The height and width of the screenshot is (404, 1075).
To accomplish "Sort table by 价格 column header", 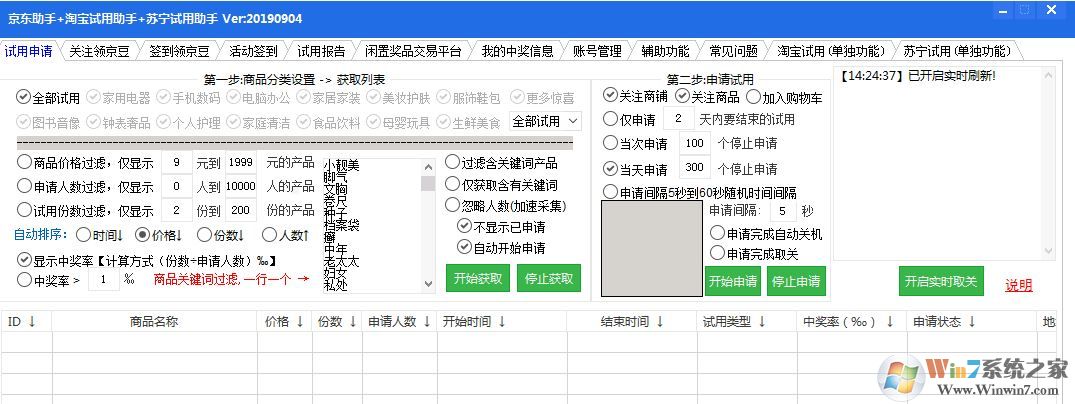I will tap(284, 322).
